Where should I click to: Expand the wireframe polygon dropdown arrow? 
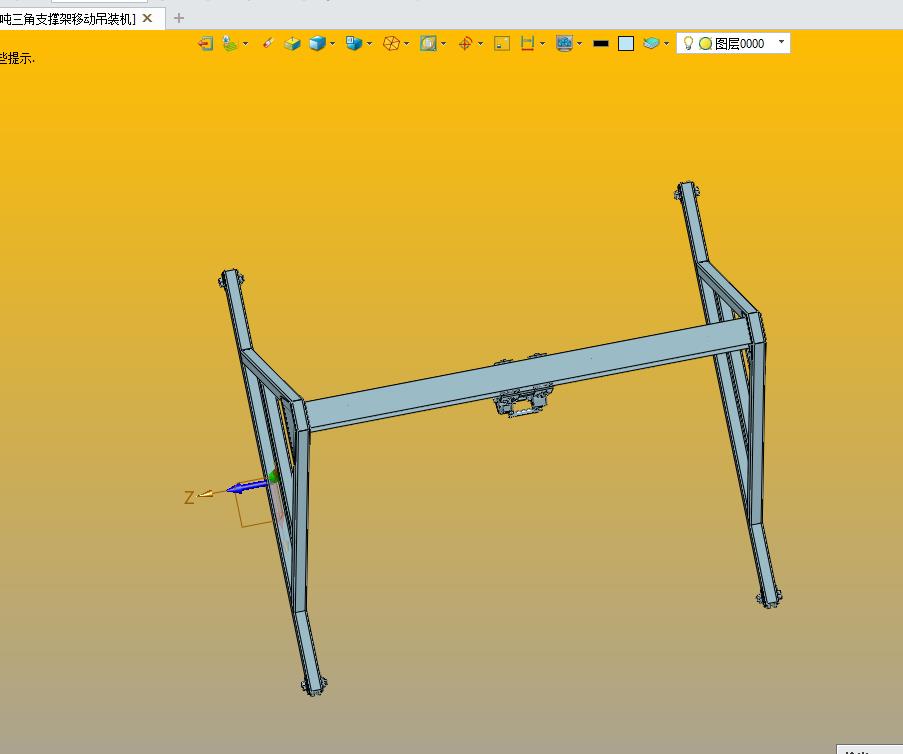tap(407, 44)
